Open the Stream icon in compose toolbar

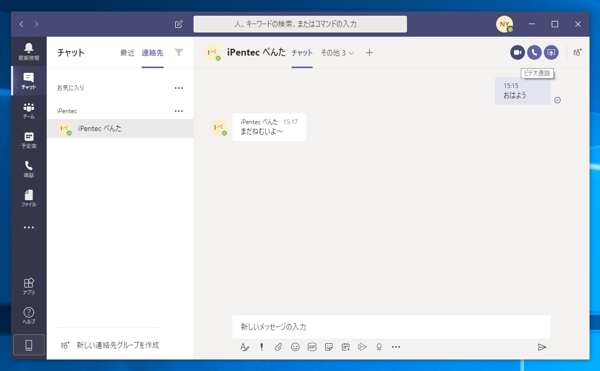pos(362,347)
